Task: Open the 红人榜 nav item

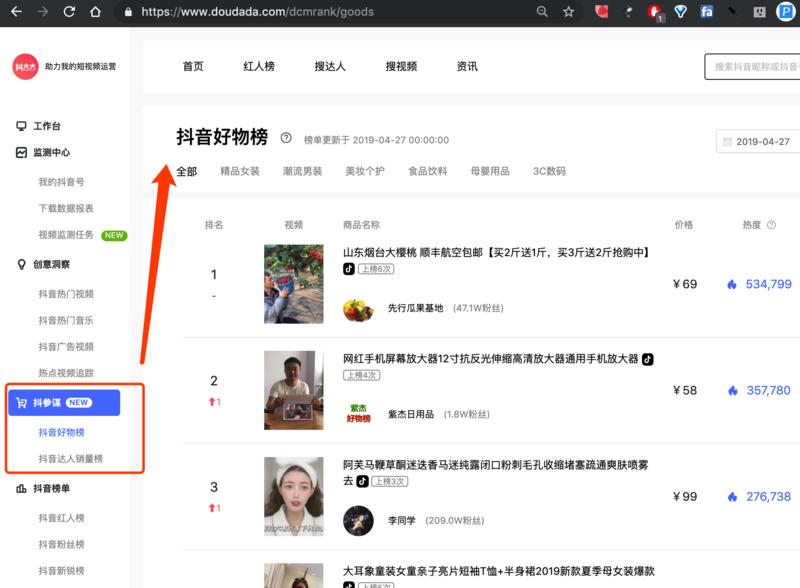Action: click(259, 66)
